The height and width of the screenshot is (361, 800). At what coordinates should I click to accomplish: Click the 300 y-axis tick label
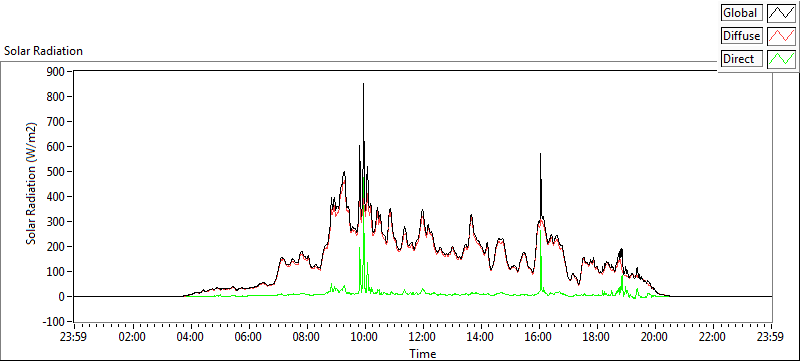click(x=55, y=221)
